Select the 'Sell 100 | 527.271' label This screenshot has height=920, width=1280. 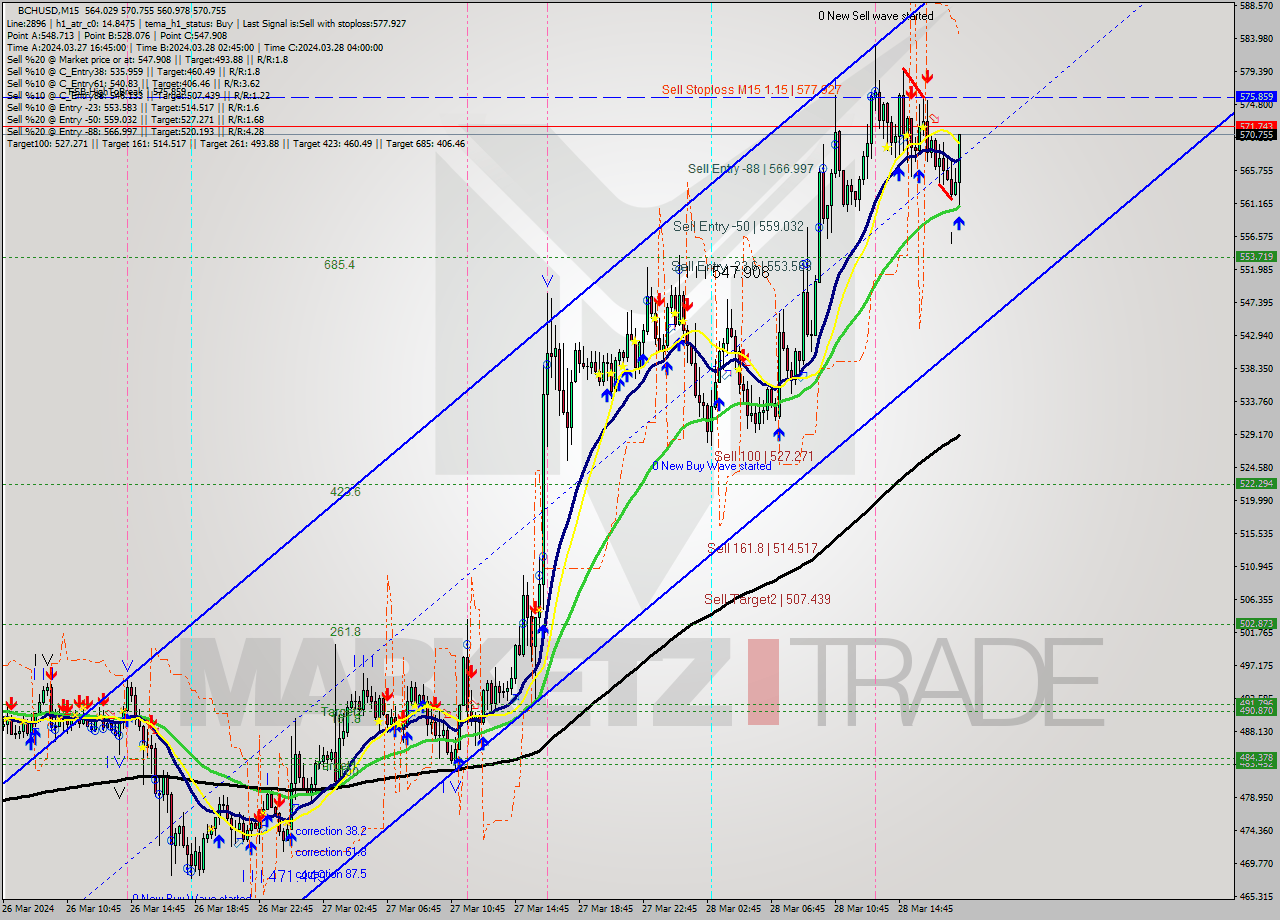(x=764, y=457)
